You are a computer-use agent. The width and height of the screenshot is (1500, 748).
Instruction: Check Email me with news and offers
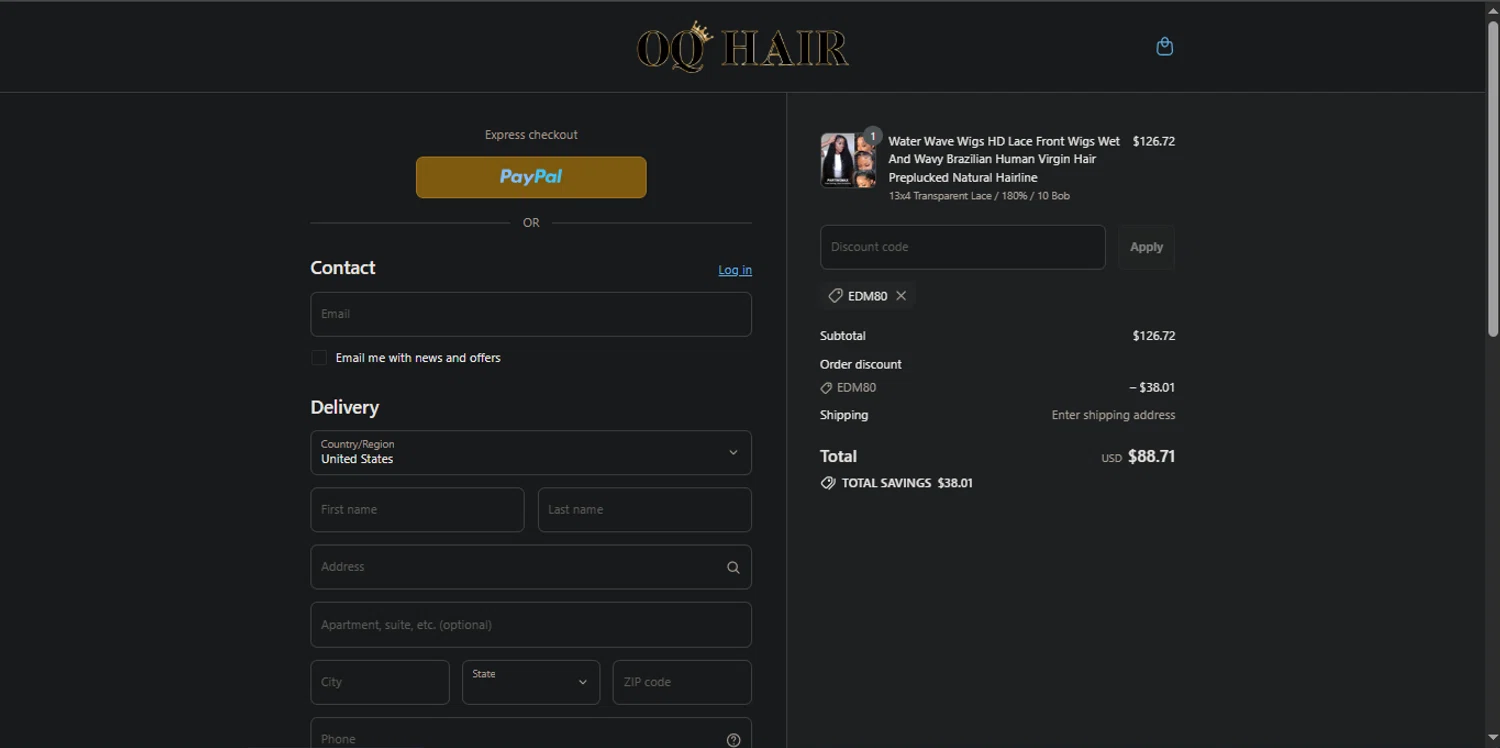click(319, 358)
